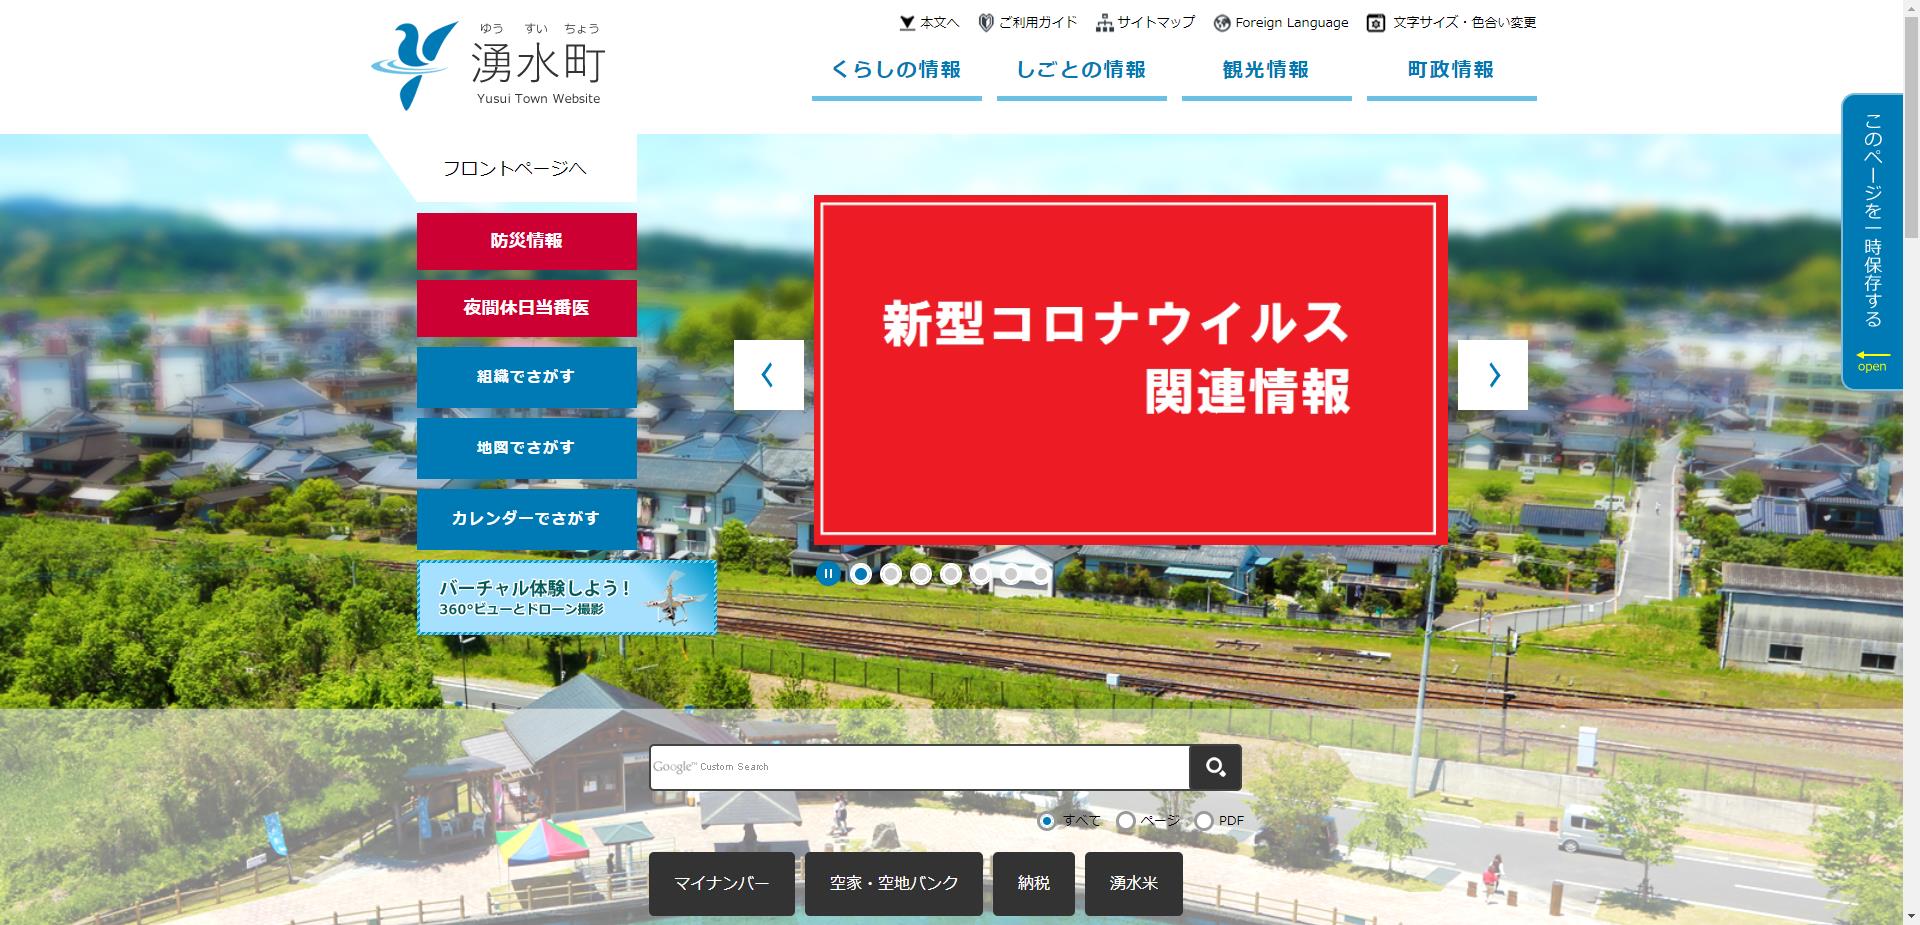Pause the image slideshow
Image resolution: width=1920 pixels, height=925 pixels.
point(828,573)
